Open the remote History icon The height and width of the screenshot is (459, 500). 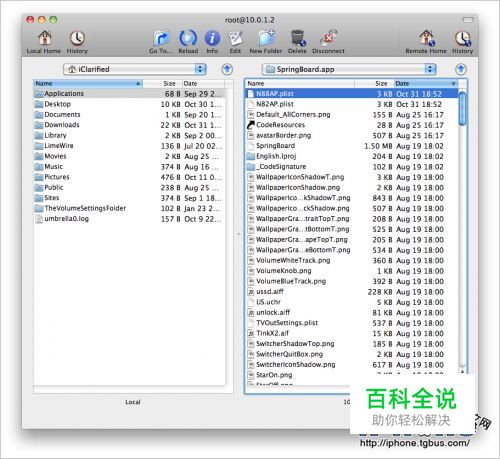pyautogui.click(x=463, y=42)
